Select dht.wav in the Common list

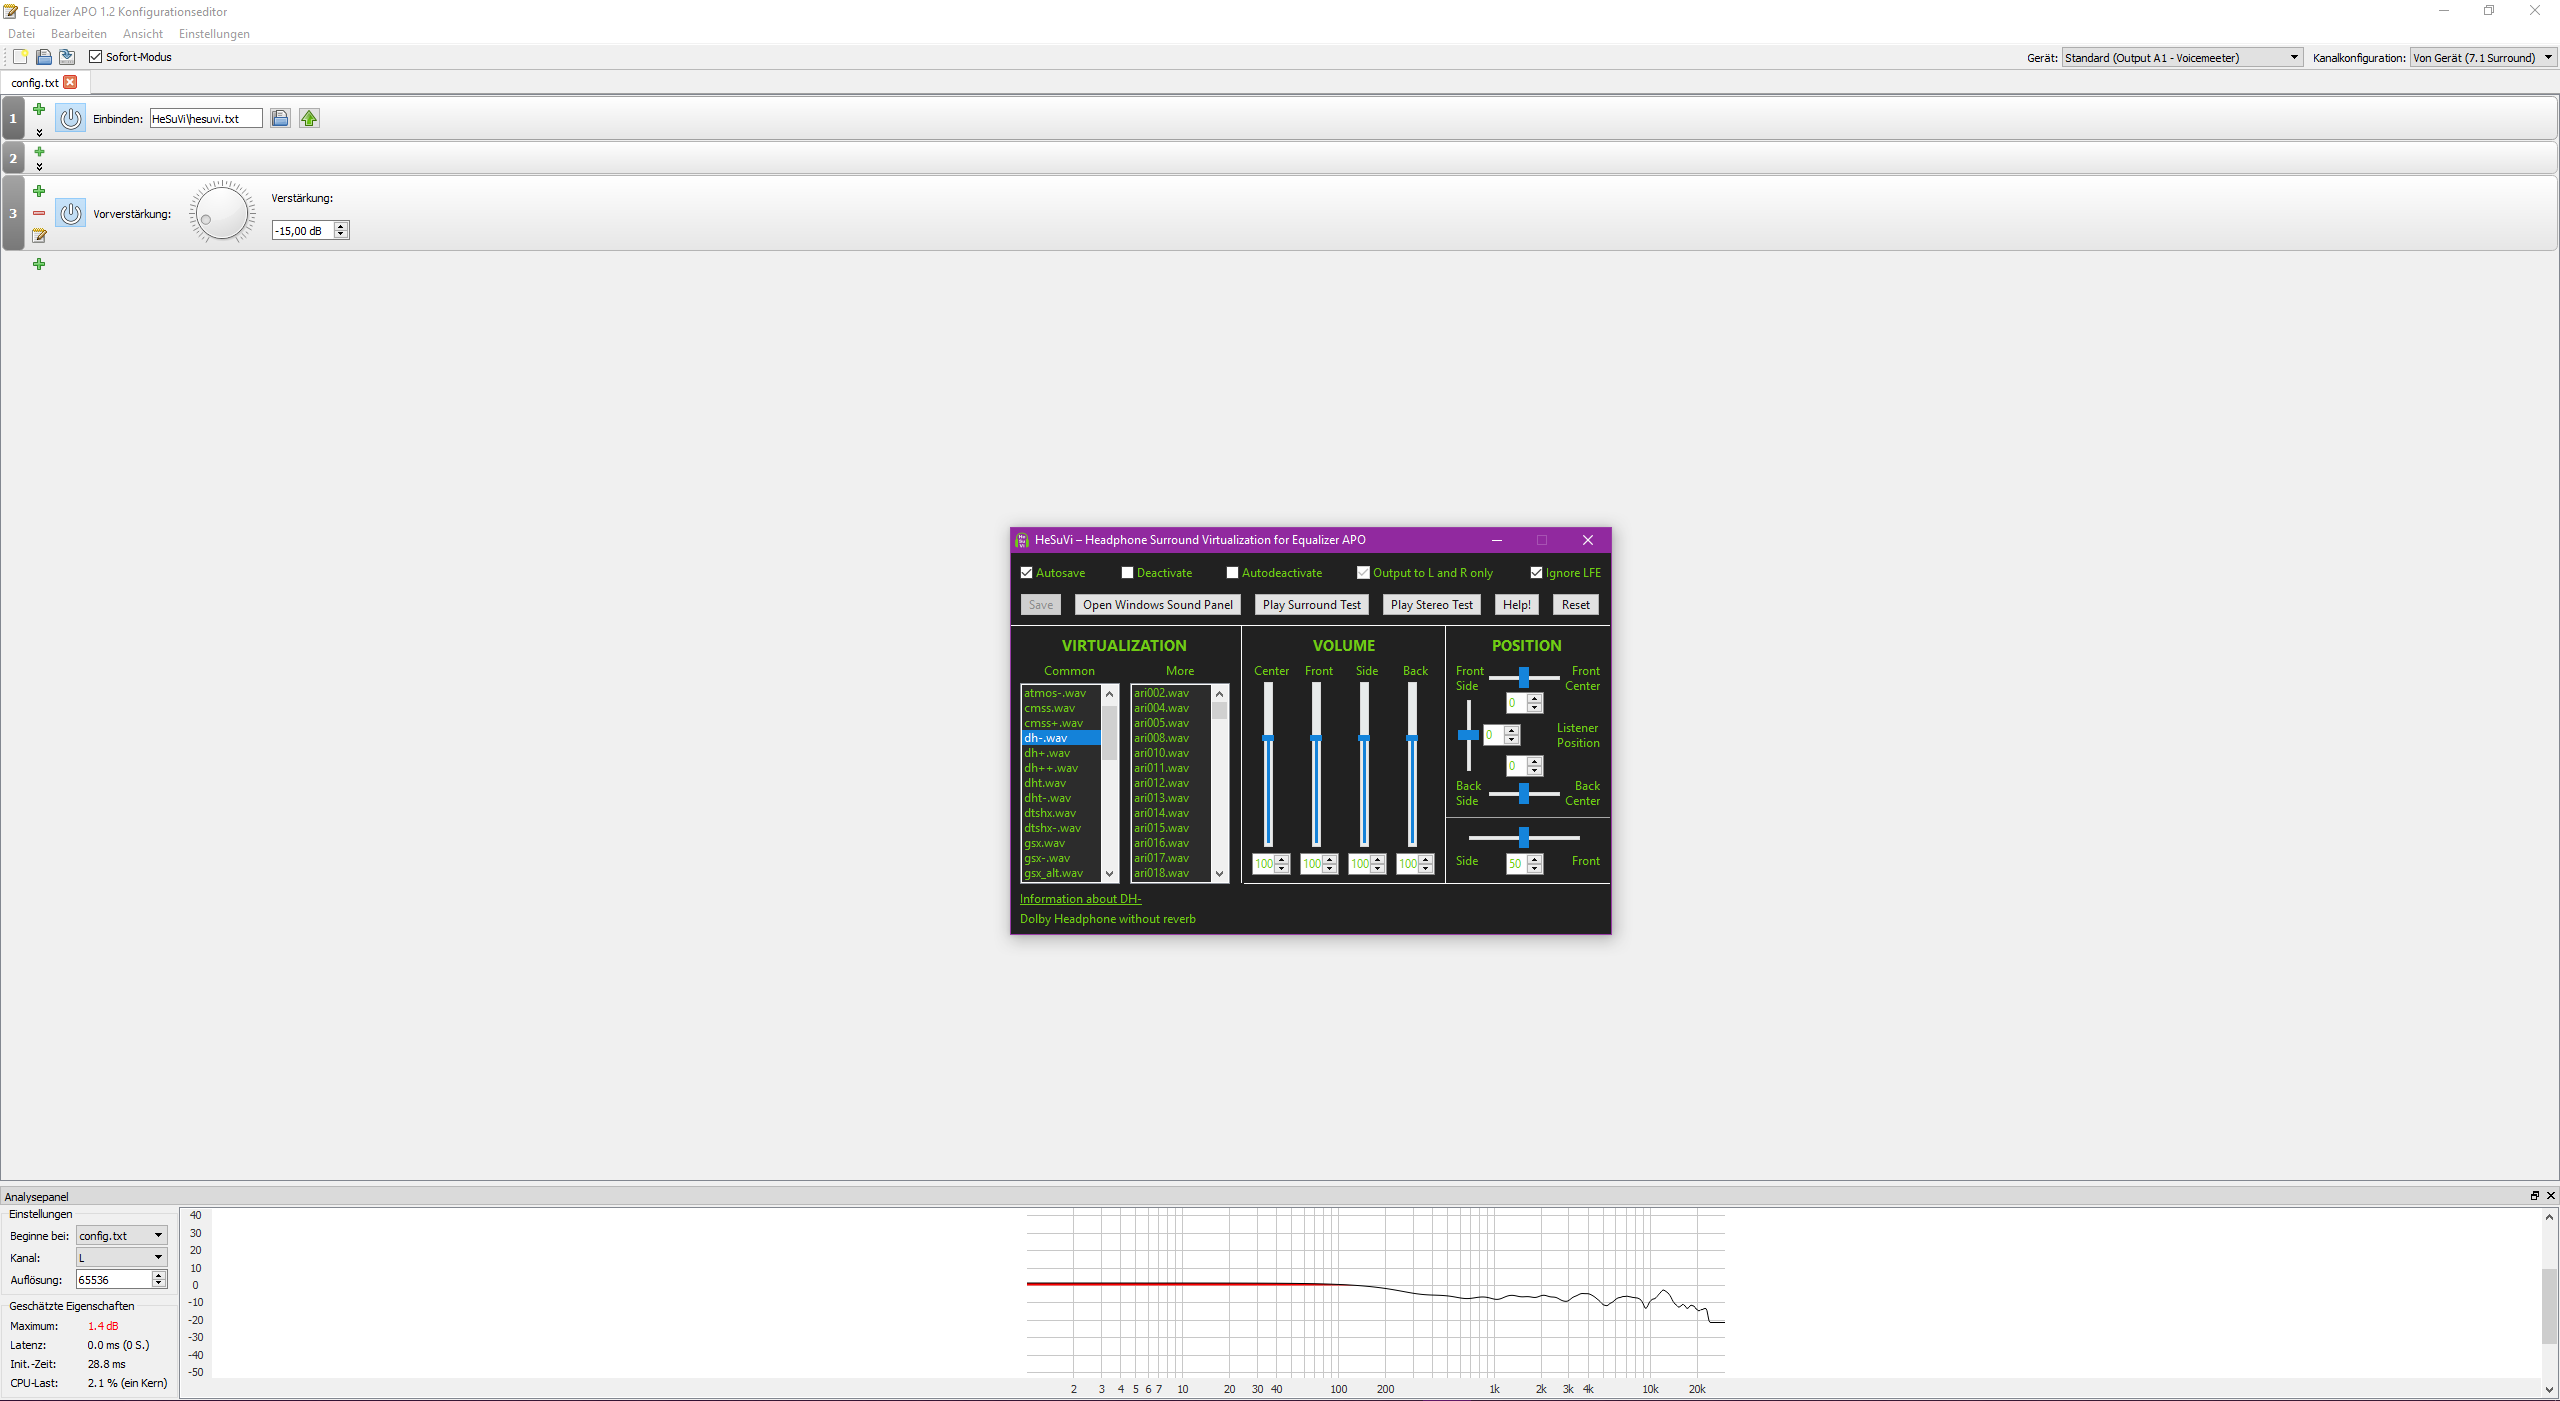(1045, 783)
